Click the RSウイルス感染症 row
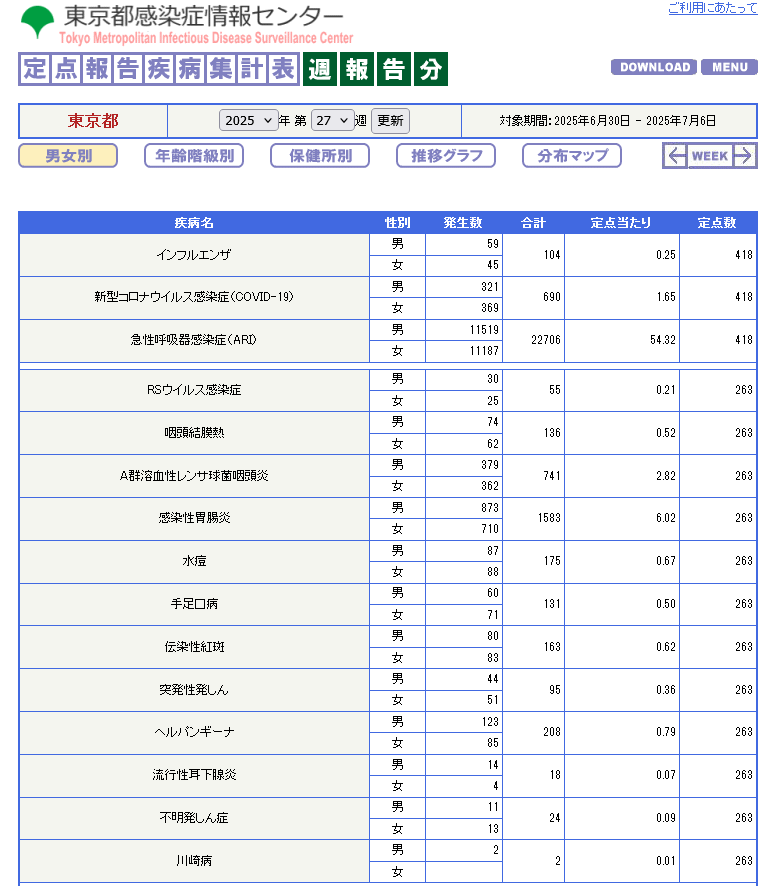Viewport: 779px width, 886px height. pos(194,390)
